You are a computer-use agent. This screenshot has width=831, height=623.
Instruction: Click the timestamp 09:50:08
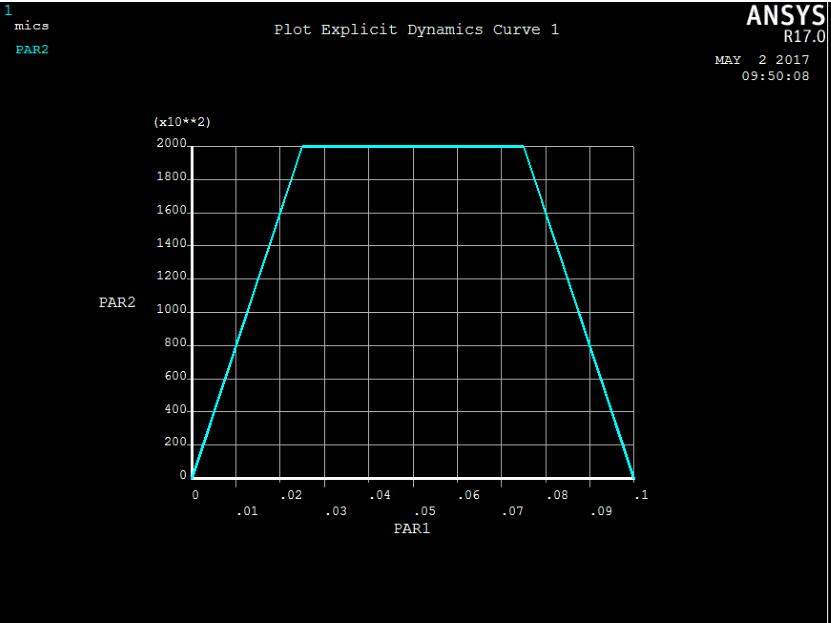[x=775, y=76]
